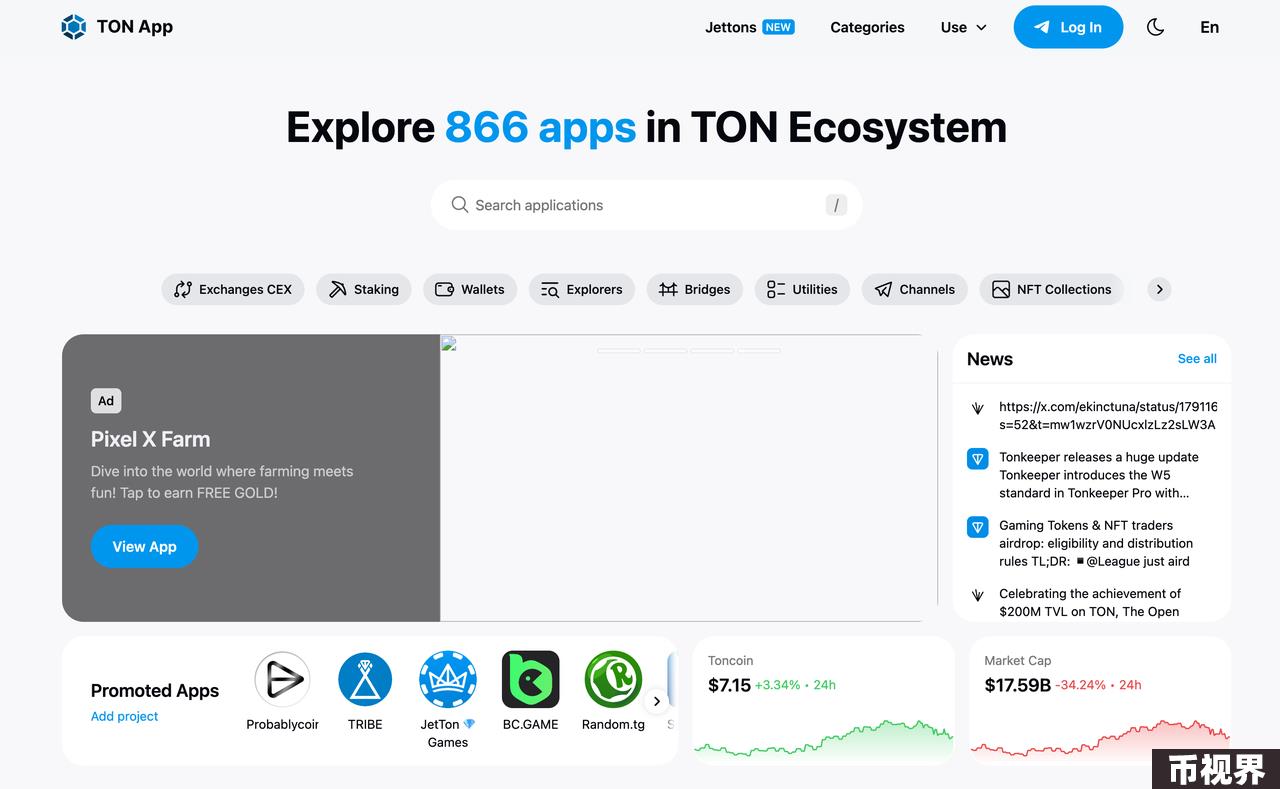This screenshot has height=789, width=1280.
Task: Open the Jettons NEW menu item
Action: tap(749, 27)
